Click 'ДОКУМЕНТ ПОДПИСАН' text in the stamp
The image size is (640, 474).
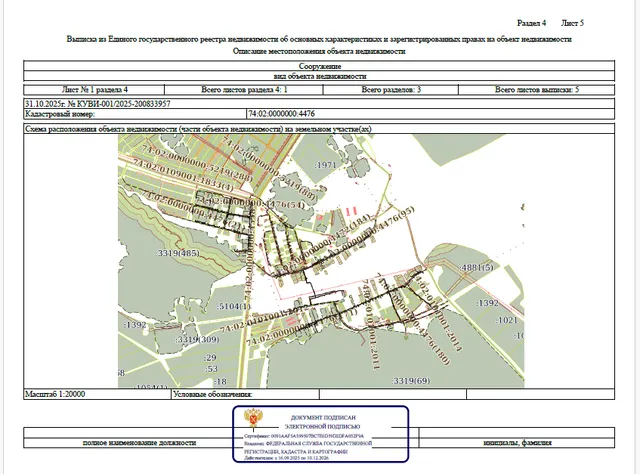click(x=323, y=418)
